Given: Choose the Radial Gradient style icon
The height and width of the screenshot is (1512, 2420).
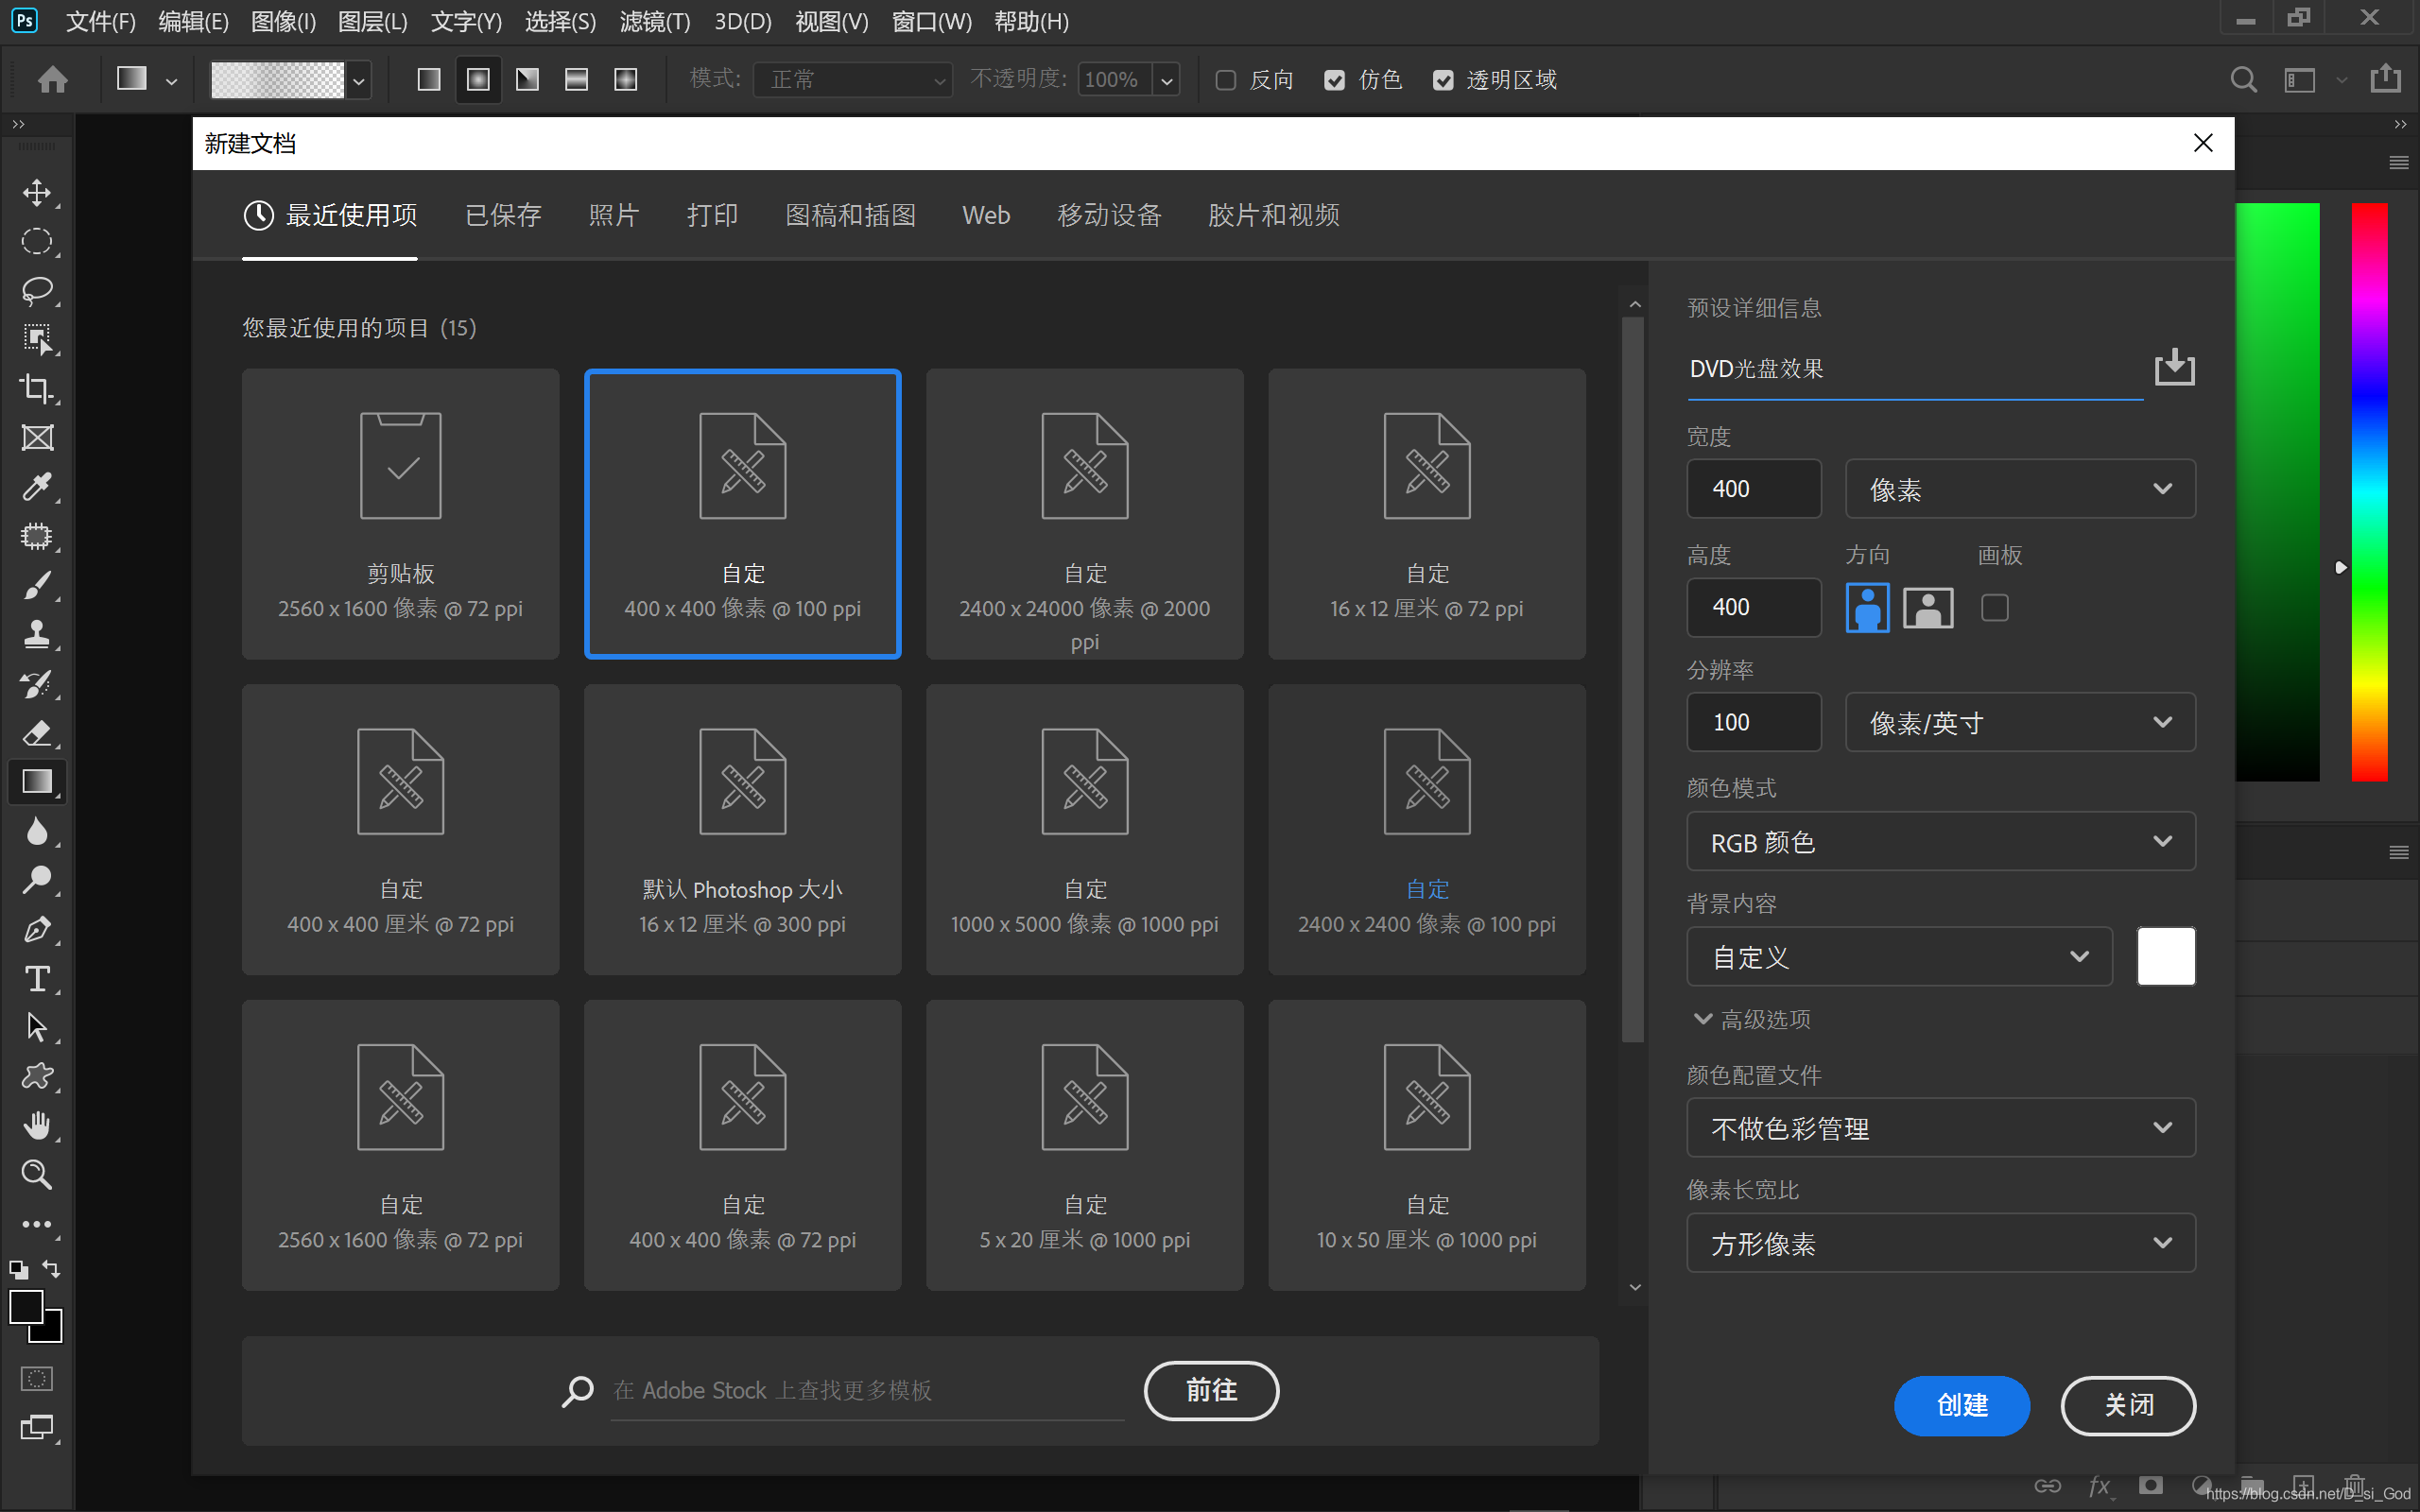Looking at the screenshot, I should (478, 79).
